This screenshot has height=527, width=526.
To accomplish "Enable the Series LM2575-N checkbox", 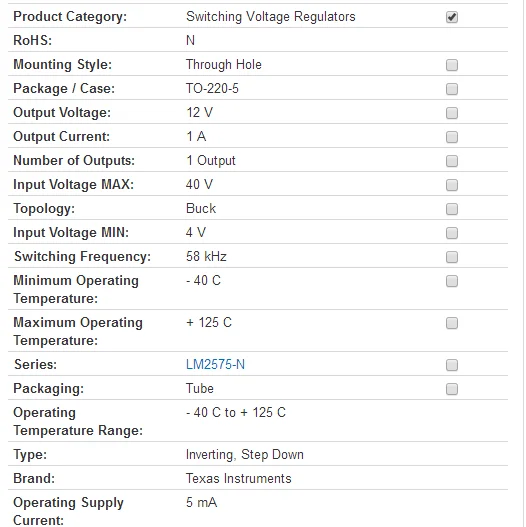I will (453, 365).
